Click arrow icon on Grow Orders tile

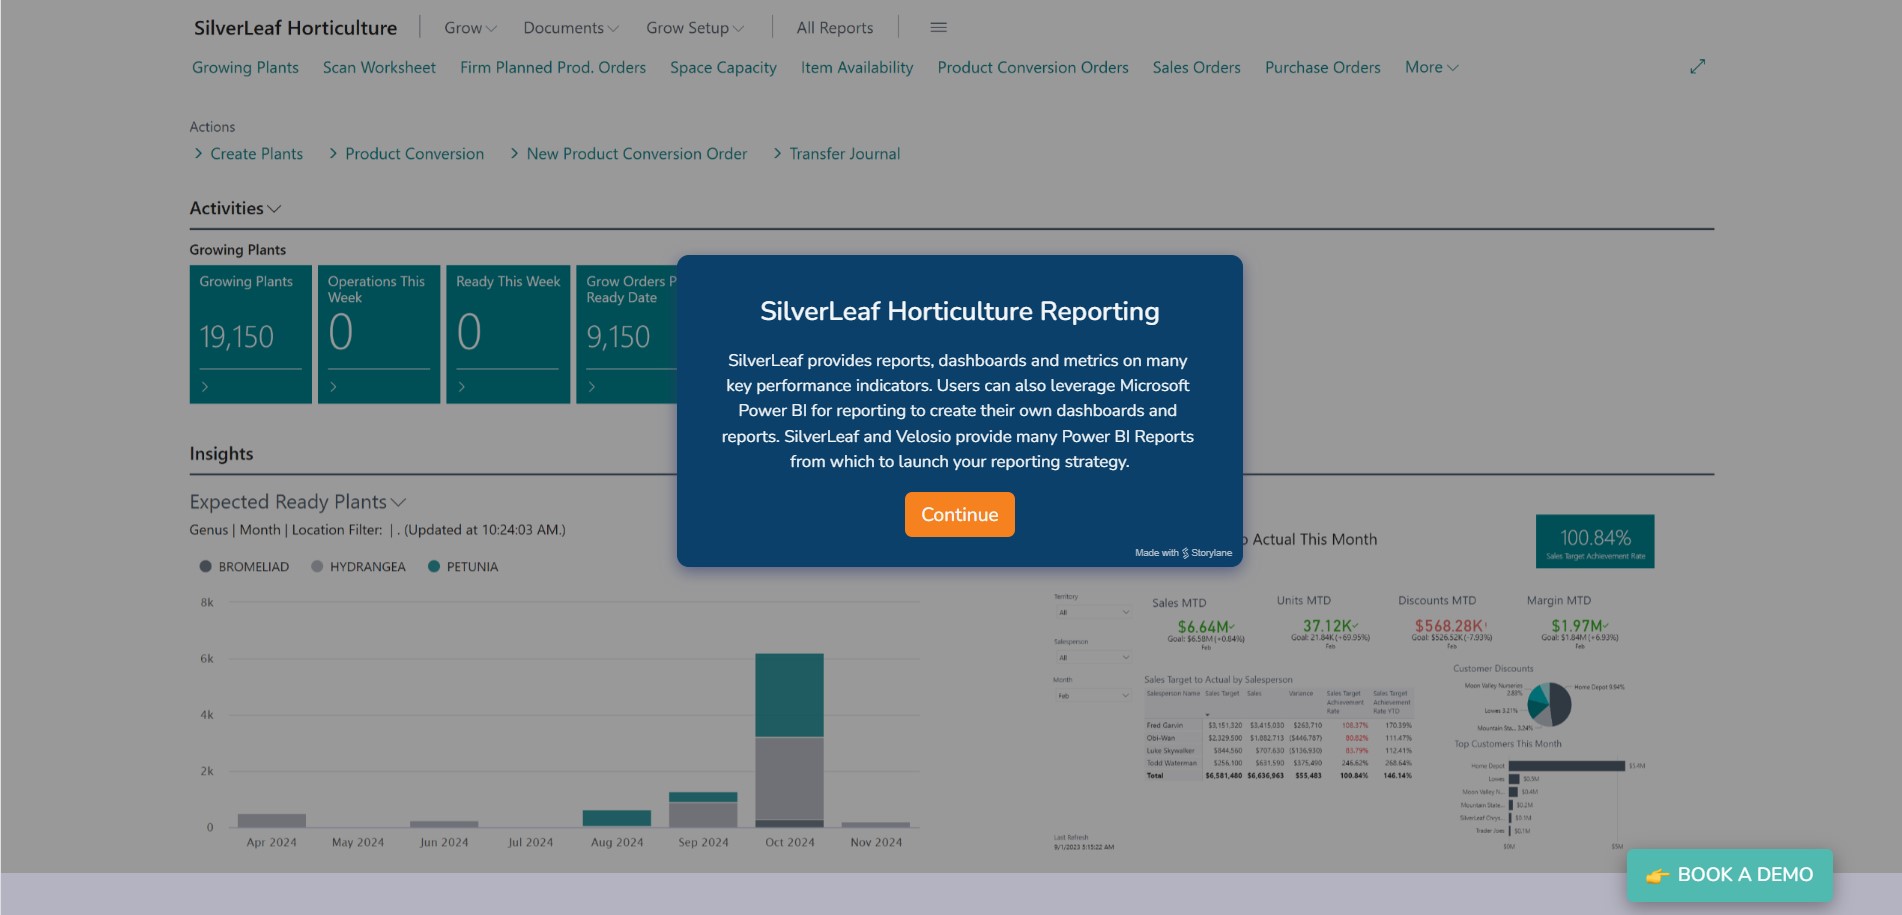(591, 386)
